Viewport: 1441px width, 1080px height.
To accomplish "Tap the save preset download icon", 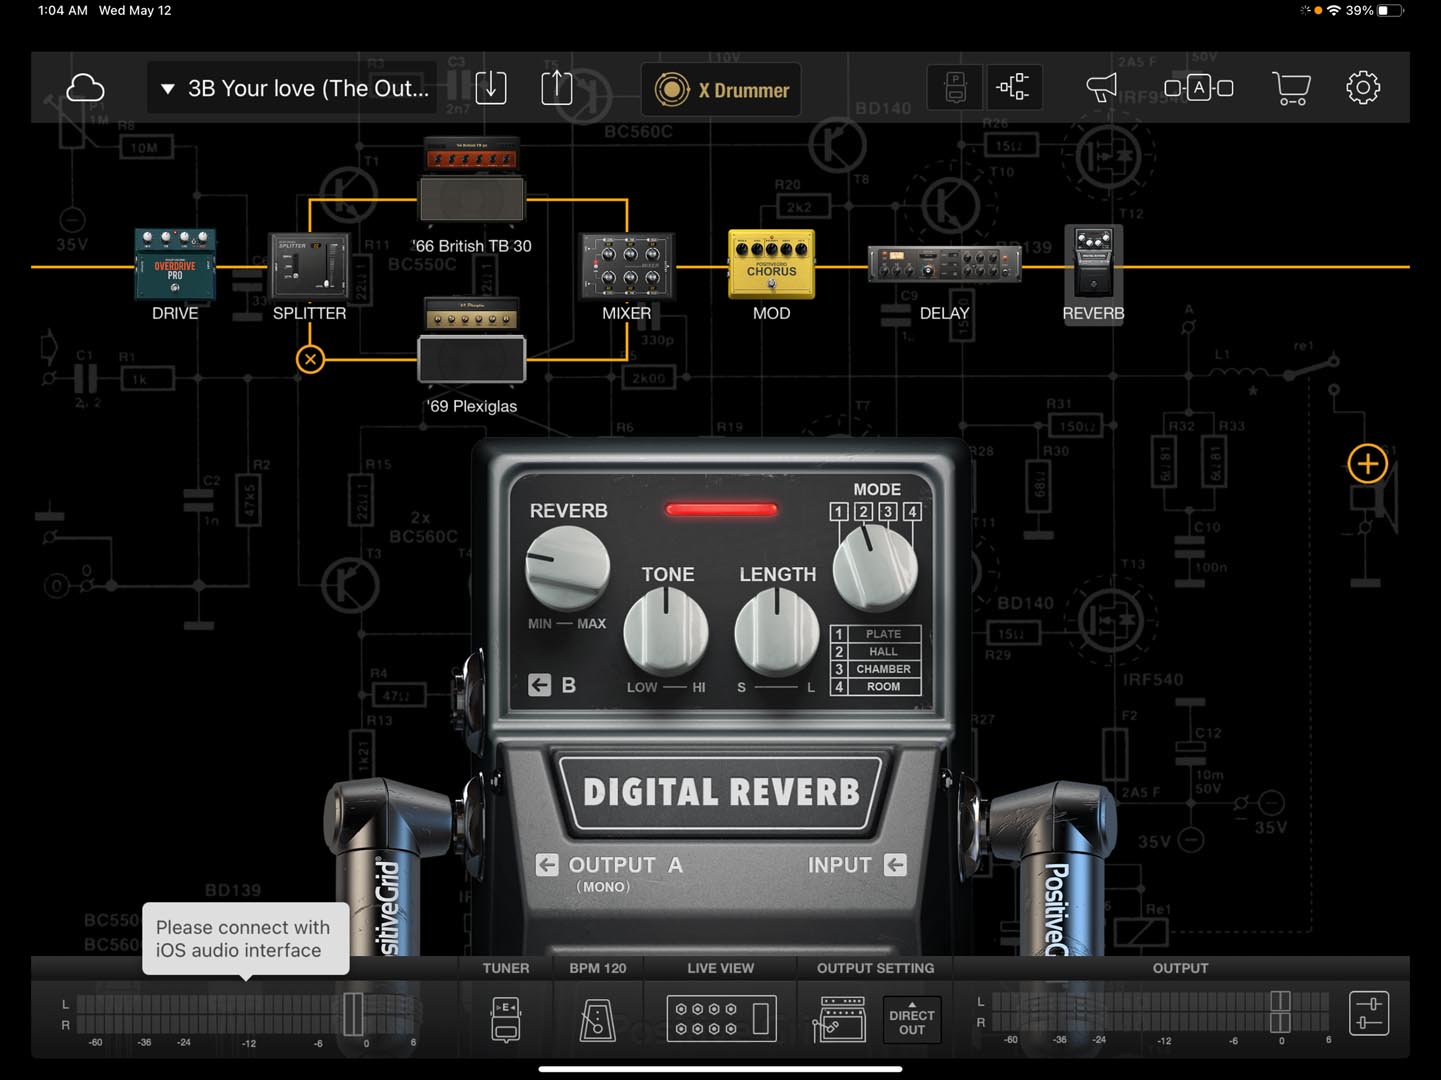I will coord(491,88).
